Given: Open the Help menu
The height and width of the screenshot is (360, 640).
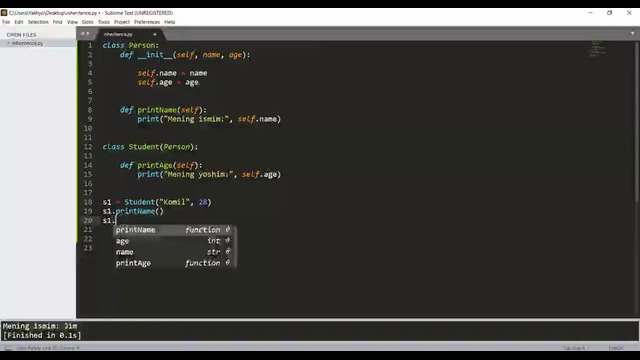Looking at the screenshot, I should [169, 22].
